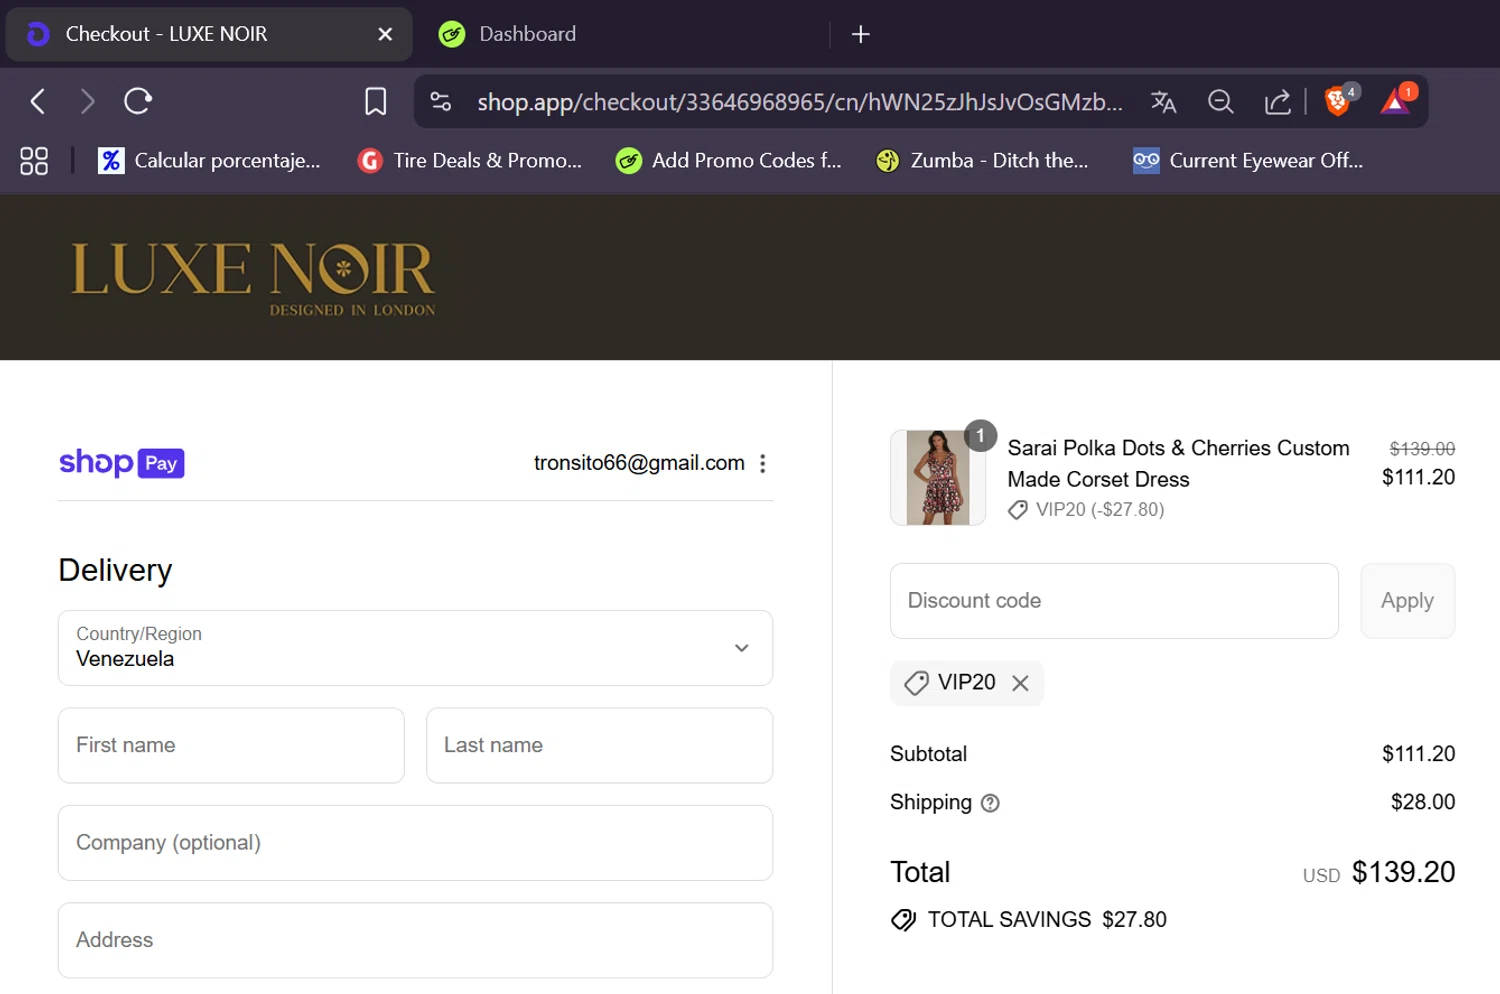Open site settings icon in address bar

[x=441, y=101]
